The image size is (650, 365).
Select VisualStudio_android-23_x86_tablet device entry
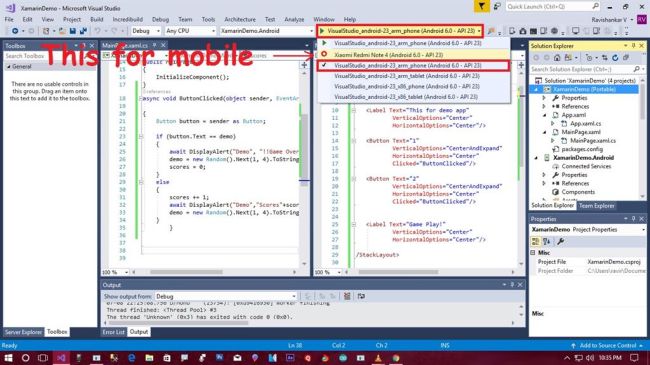pos(413,97)
